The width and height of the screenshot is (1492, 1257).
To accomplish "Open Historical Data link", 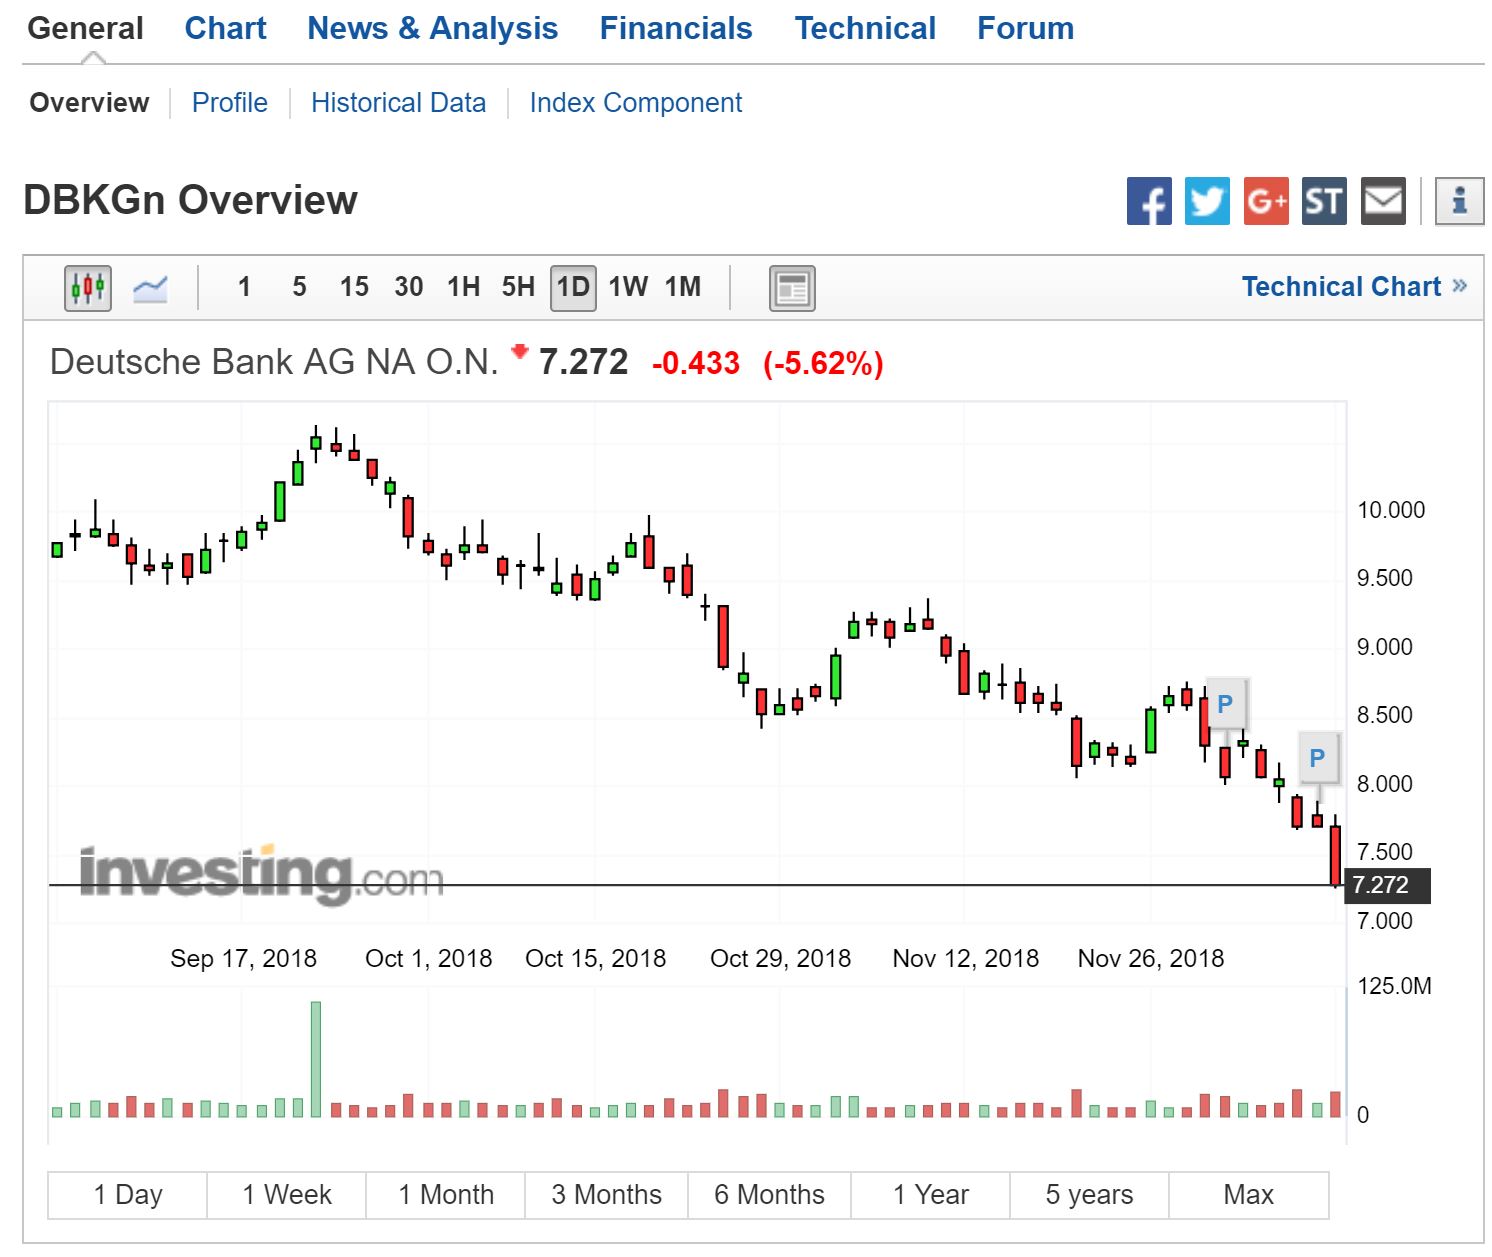I will pos(399,103).
